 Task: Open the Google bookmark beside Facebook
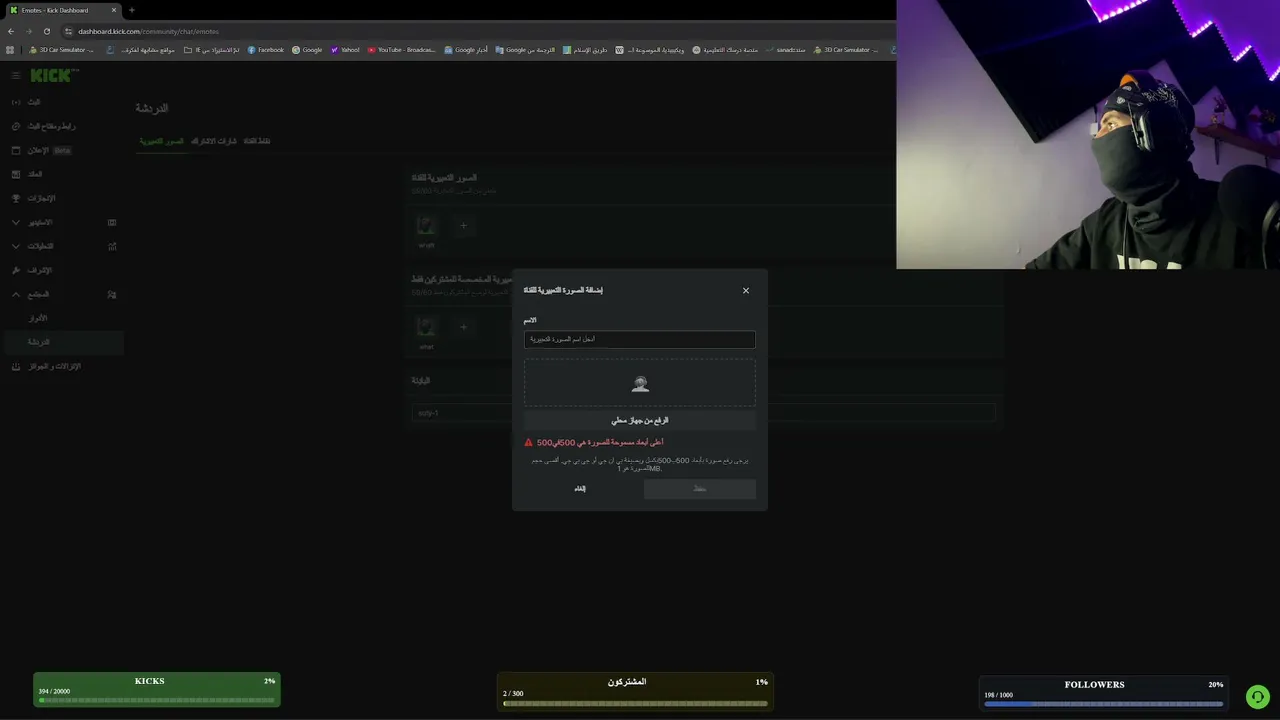point(307,50)
